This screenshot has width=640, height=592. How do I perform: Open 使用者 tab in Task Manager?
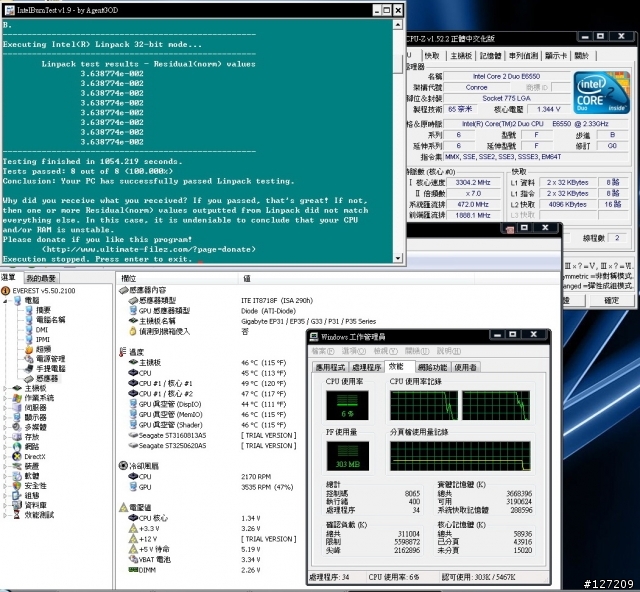(465, 367)
